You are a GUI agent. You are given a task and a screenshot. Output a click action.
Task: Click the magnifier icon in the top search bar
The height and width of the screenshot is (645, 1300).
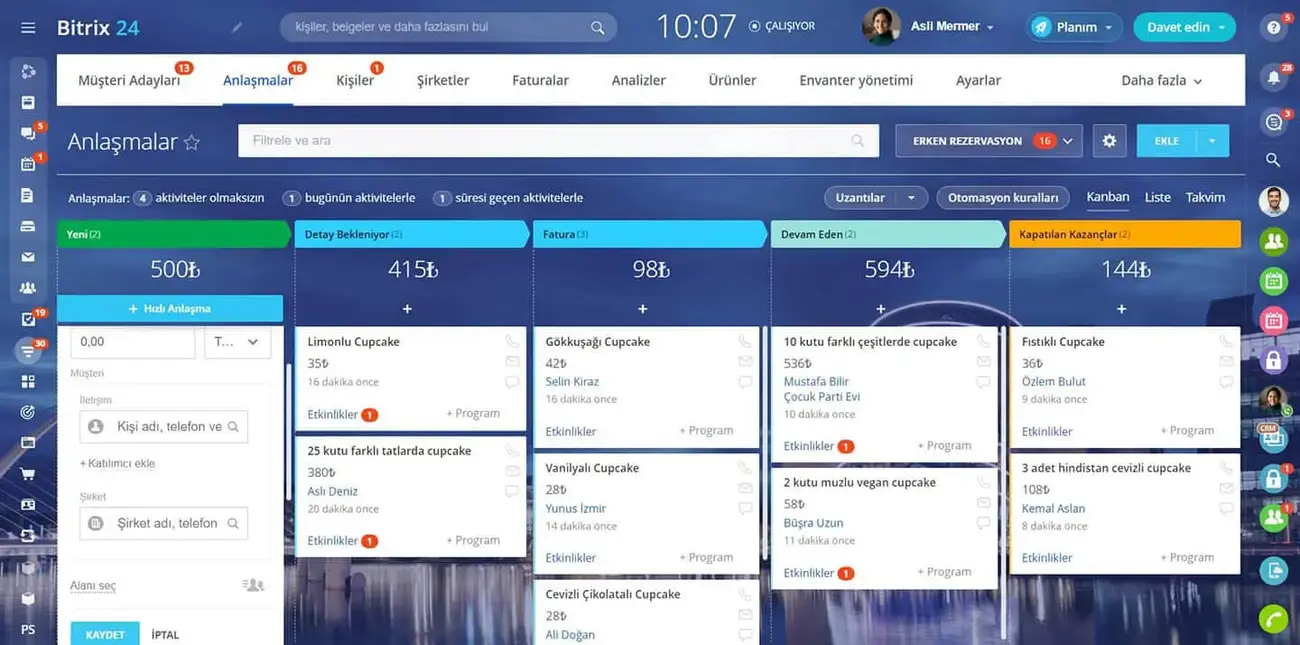tap(597, 28)
